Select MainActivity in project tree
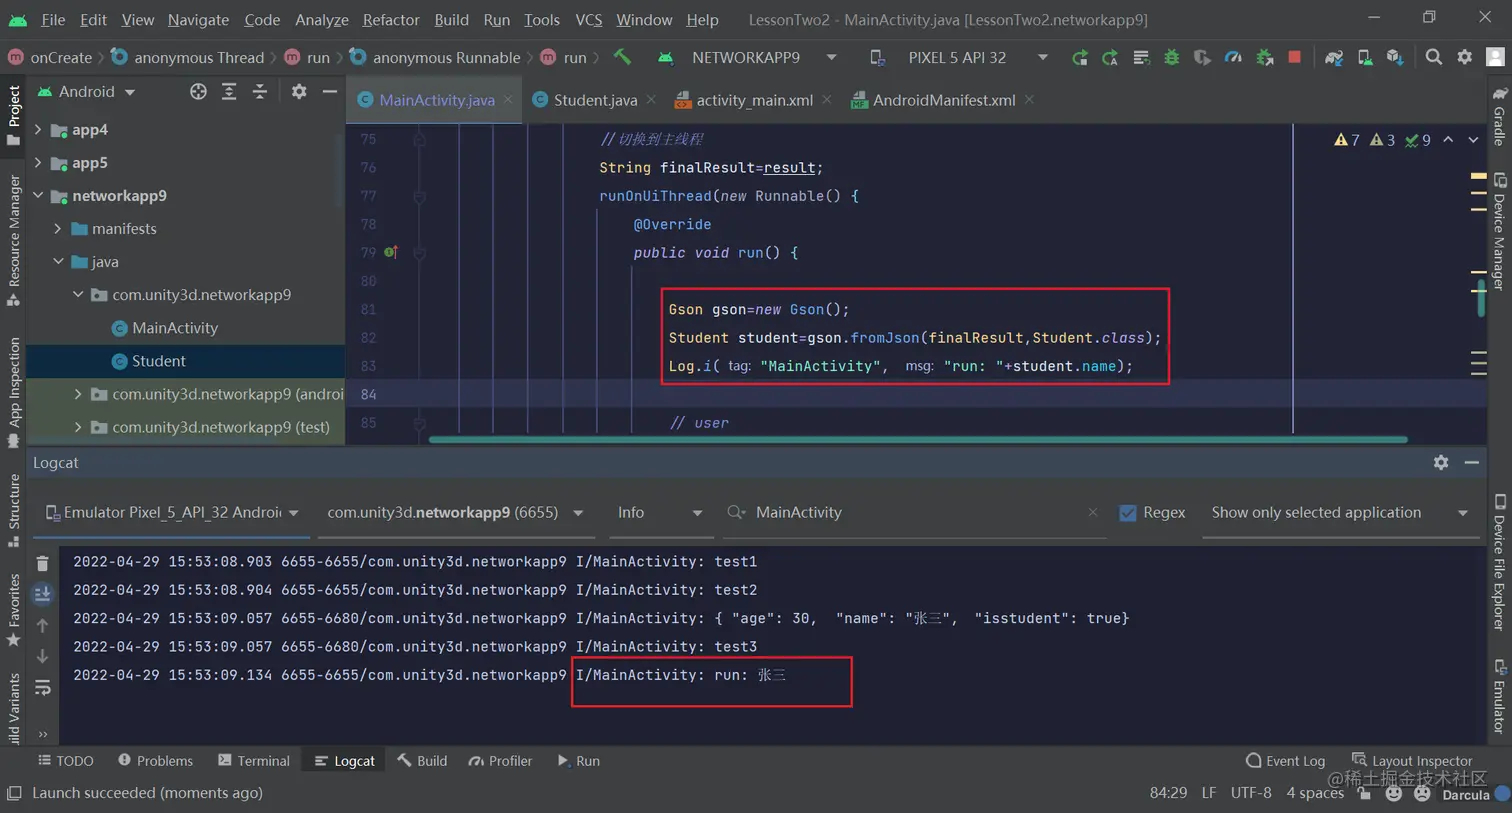 click(x=174, y=328)
